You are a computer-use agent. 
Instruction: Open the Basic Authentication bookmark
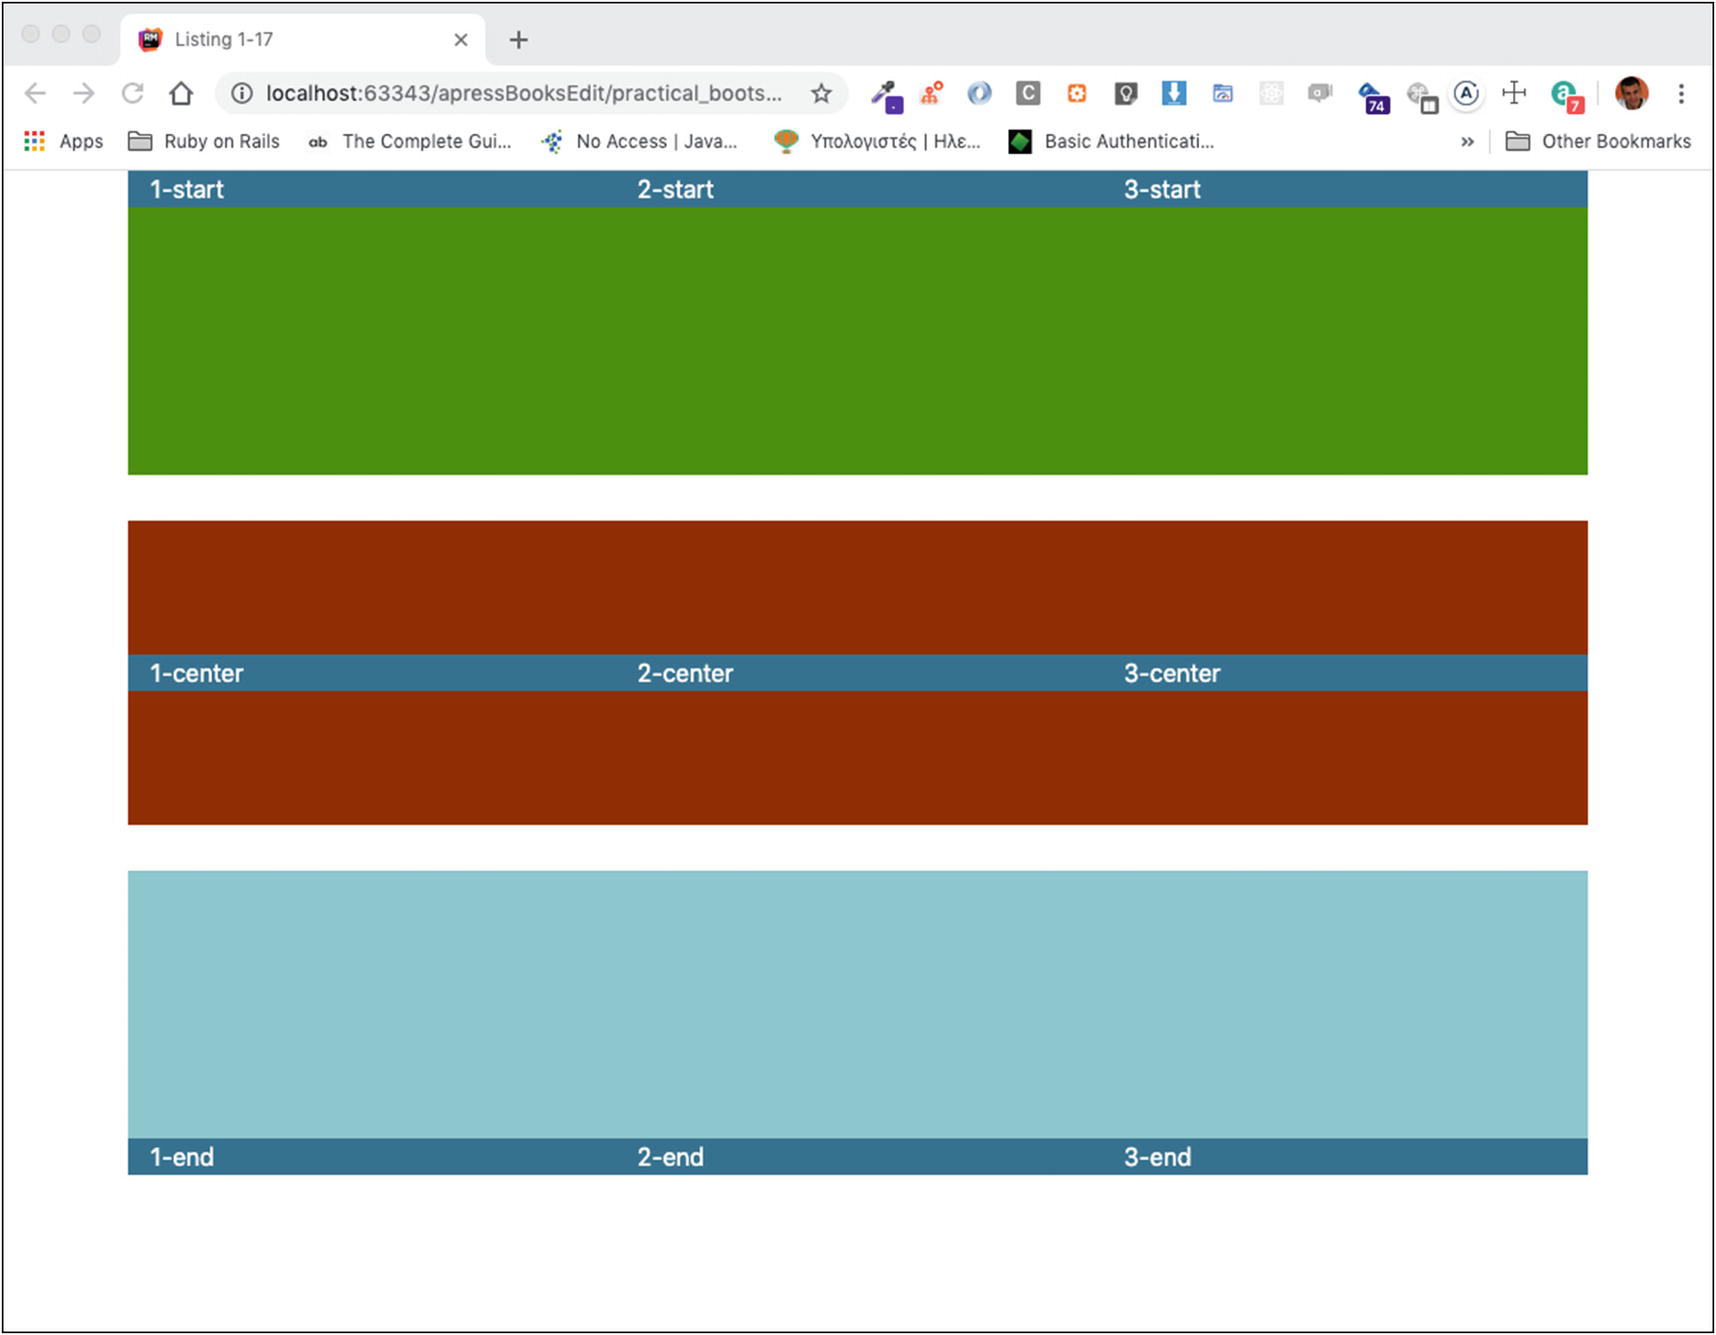pyautogui.click(x=1112, y=141)
